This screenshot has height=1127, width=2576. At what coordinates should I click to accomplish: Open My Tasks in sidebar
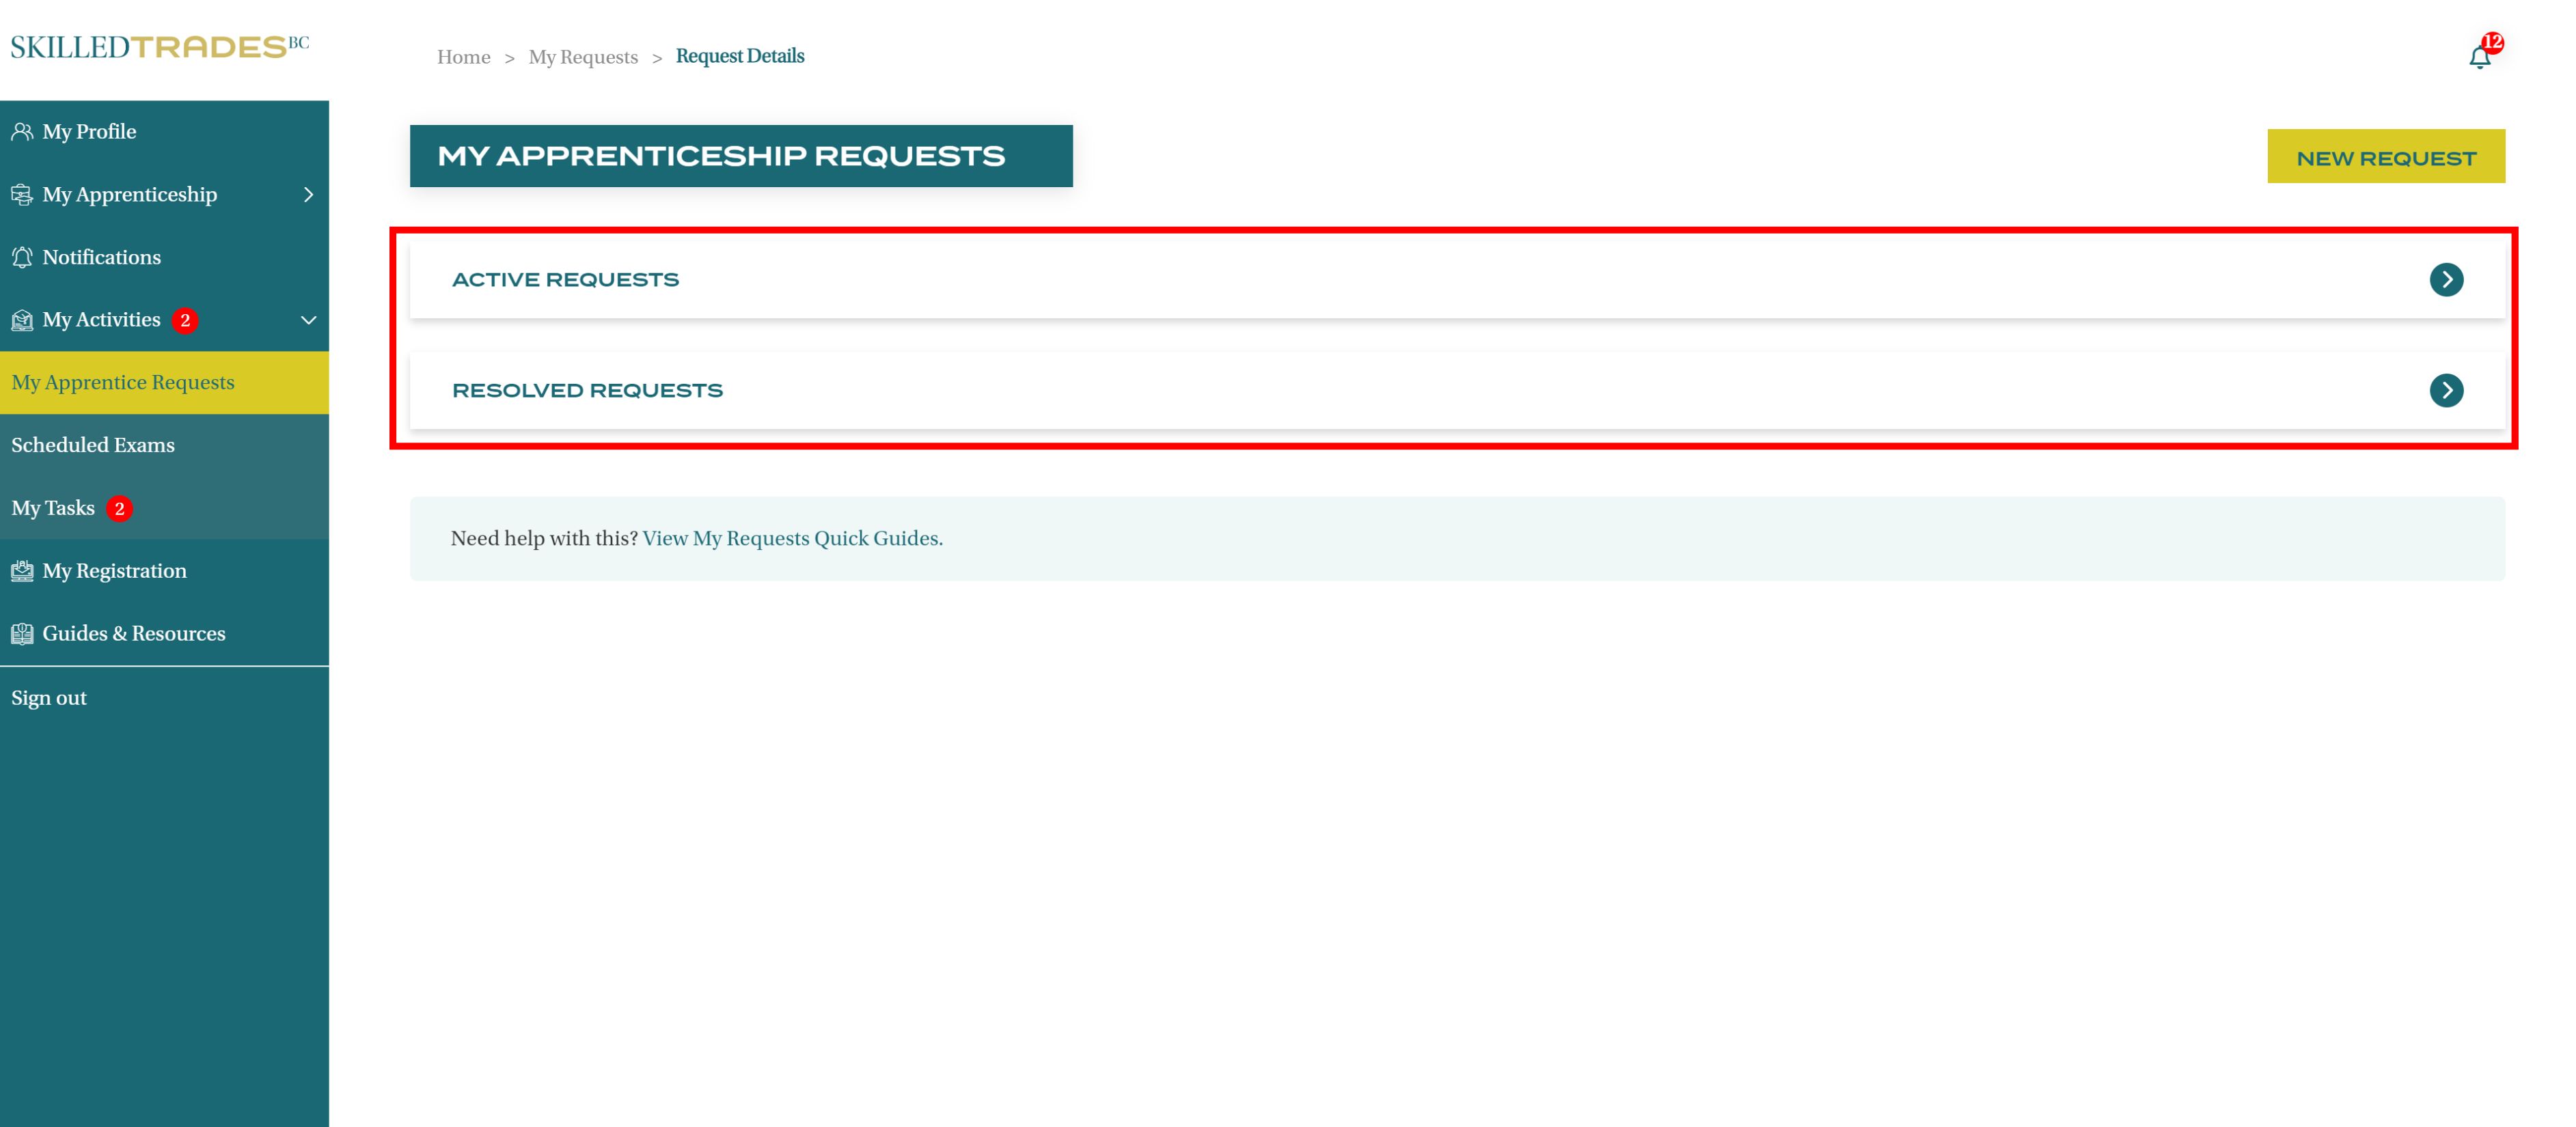point(53,508)
